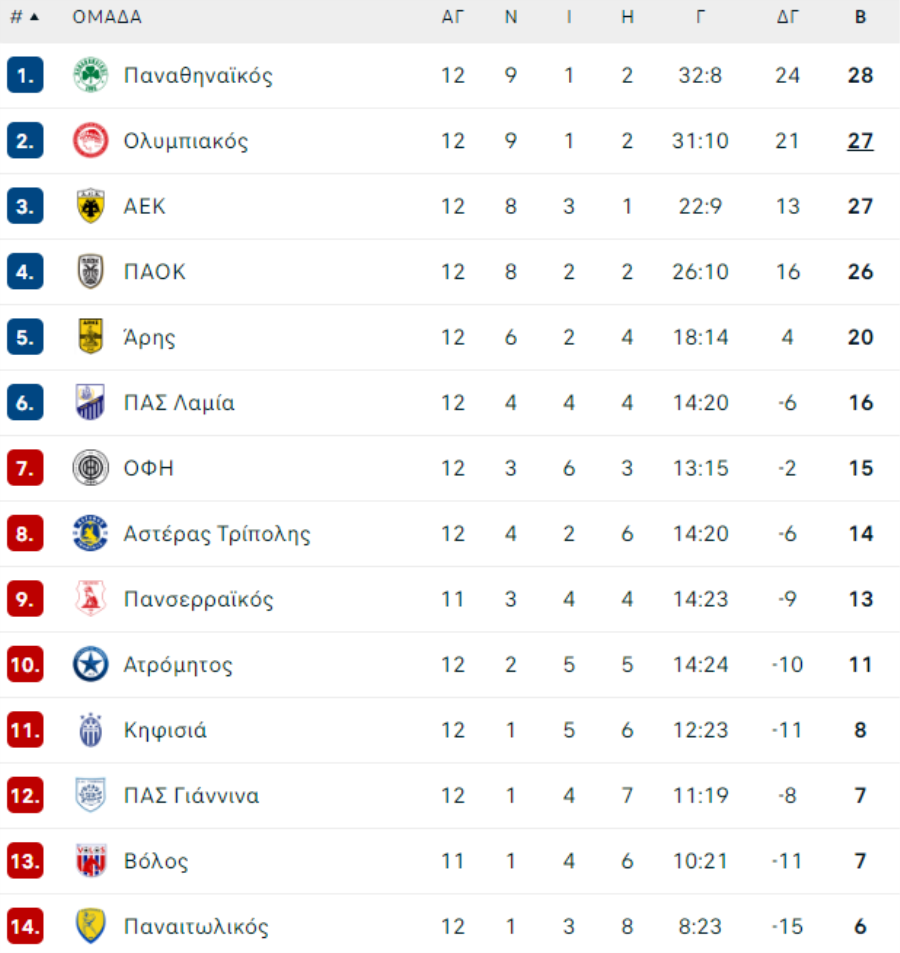900x953 pixels.
Task: Select the Παναιτωλικός yellow crest
Action: pos(90,927)
